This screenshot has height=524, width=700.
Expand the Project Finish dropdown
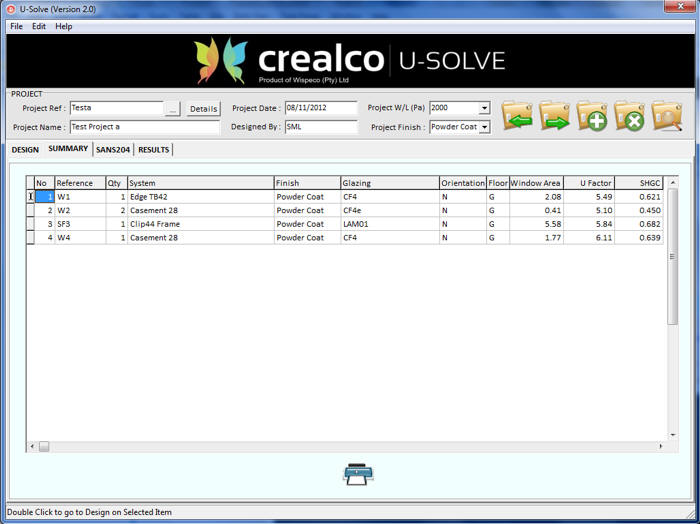click(484, 128)
